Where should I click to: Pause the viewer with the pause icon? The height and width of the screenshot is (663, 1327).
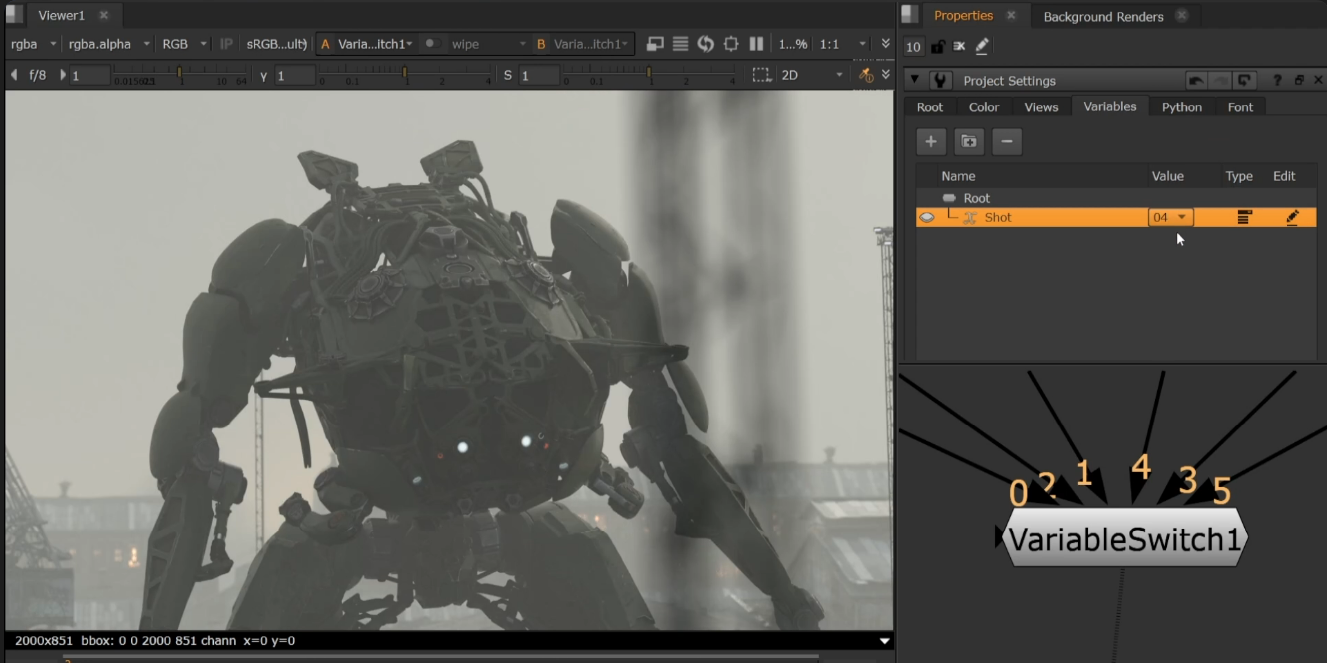[x=756, y=44]
